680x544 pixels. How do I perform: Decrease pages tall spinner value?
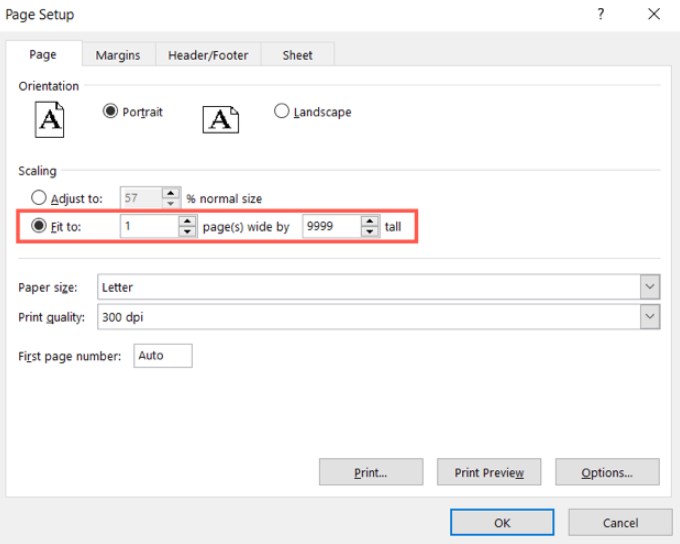(369, 232)
